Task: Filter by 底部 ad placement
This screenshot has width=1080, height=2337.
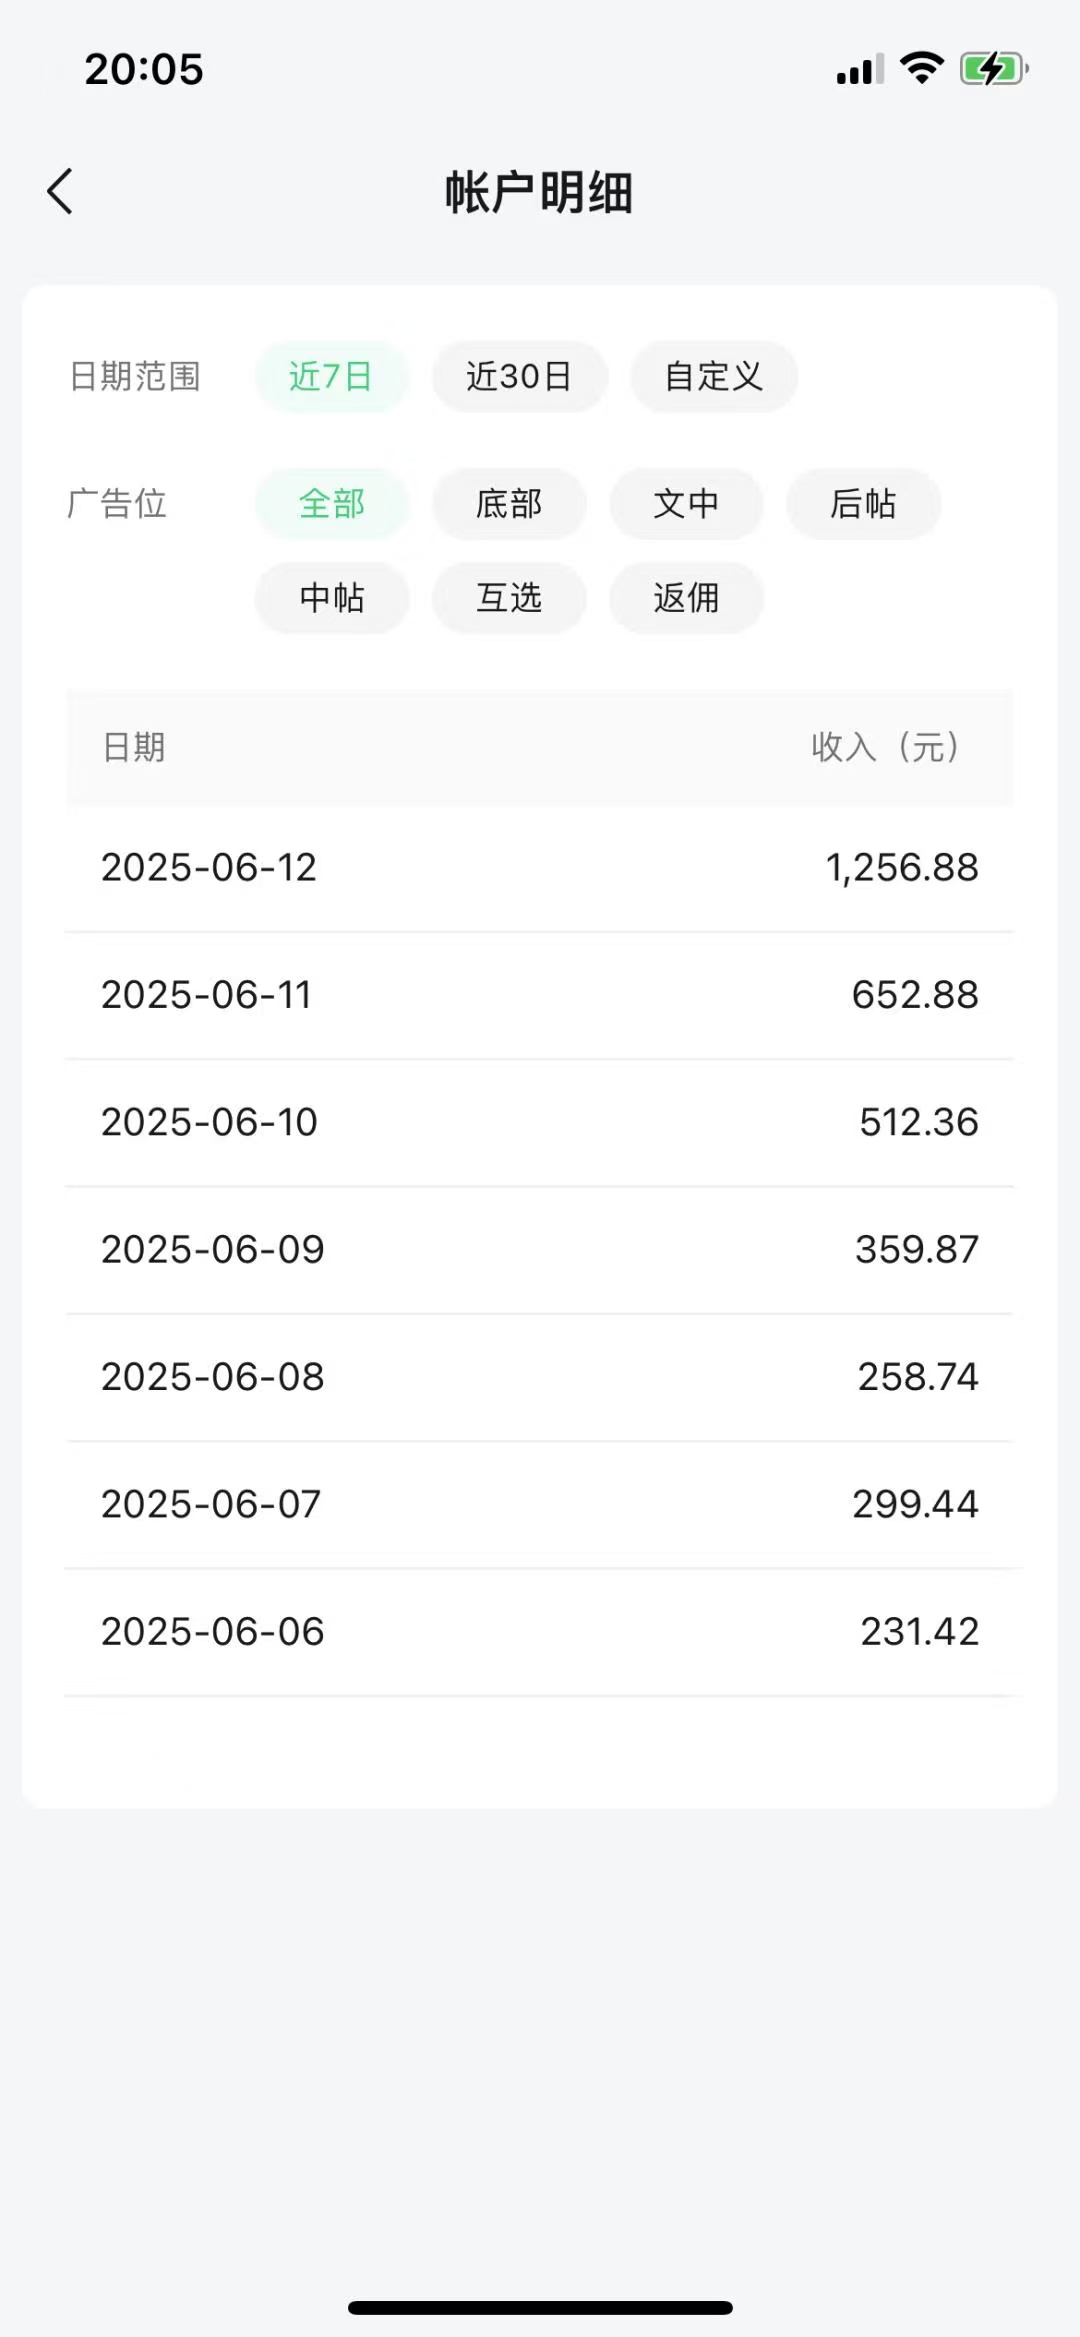Action: [509, 504]
